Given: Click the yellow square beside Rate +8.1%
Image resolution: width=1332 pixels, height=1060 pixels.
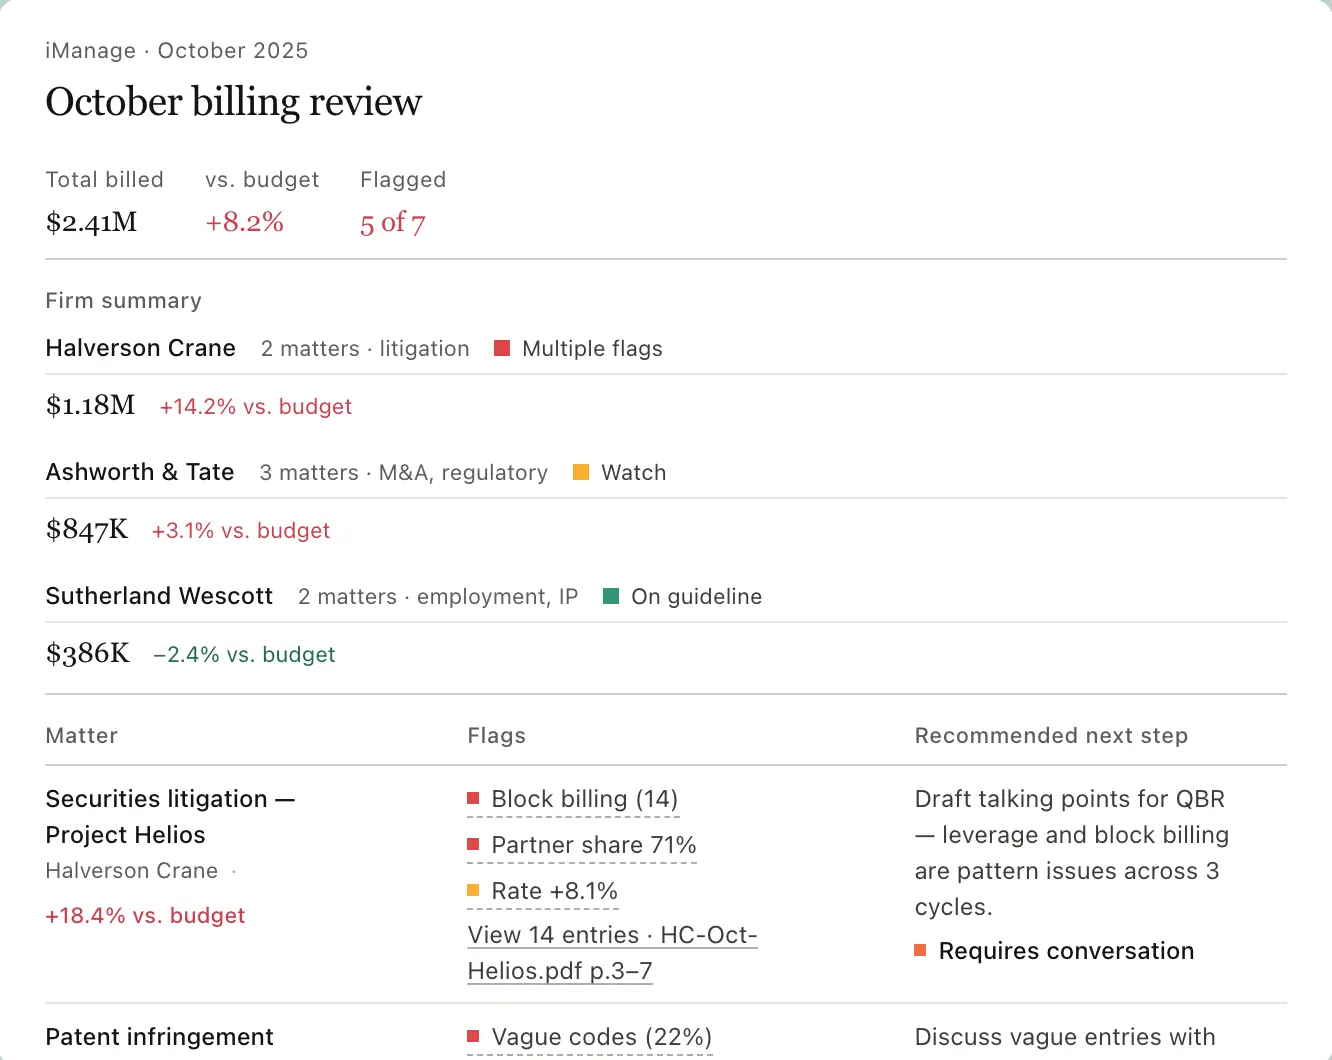Looking at the screenshot, I should (473, 890).
